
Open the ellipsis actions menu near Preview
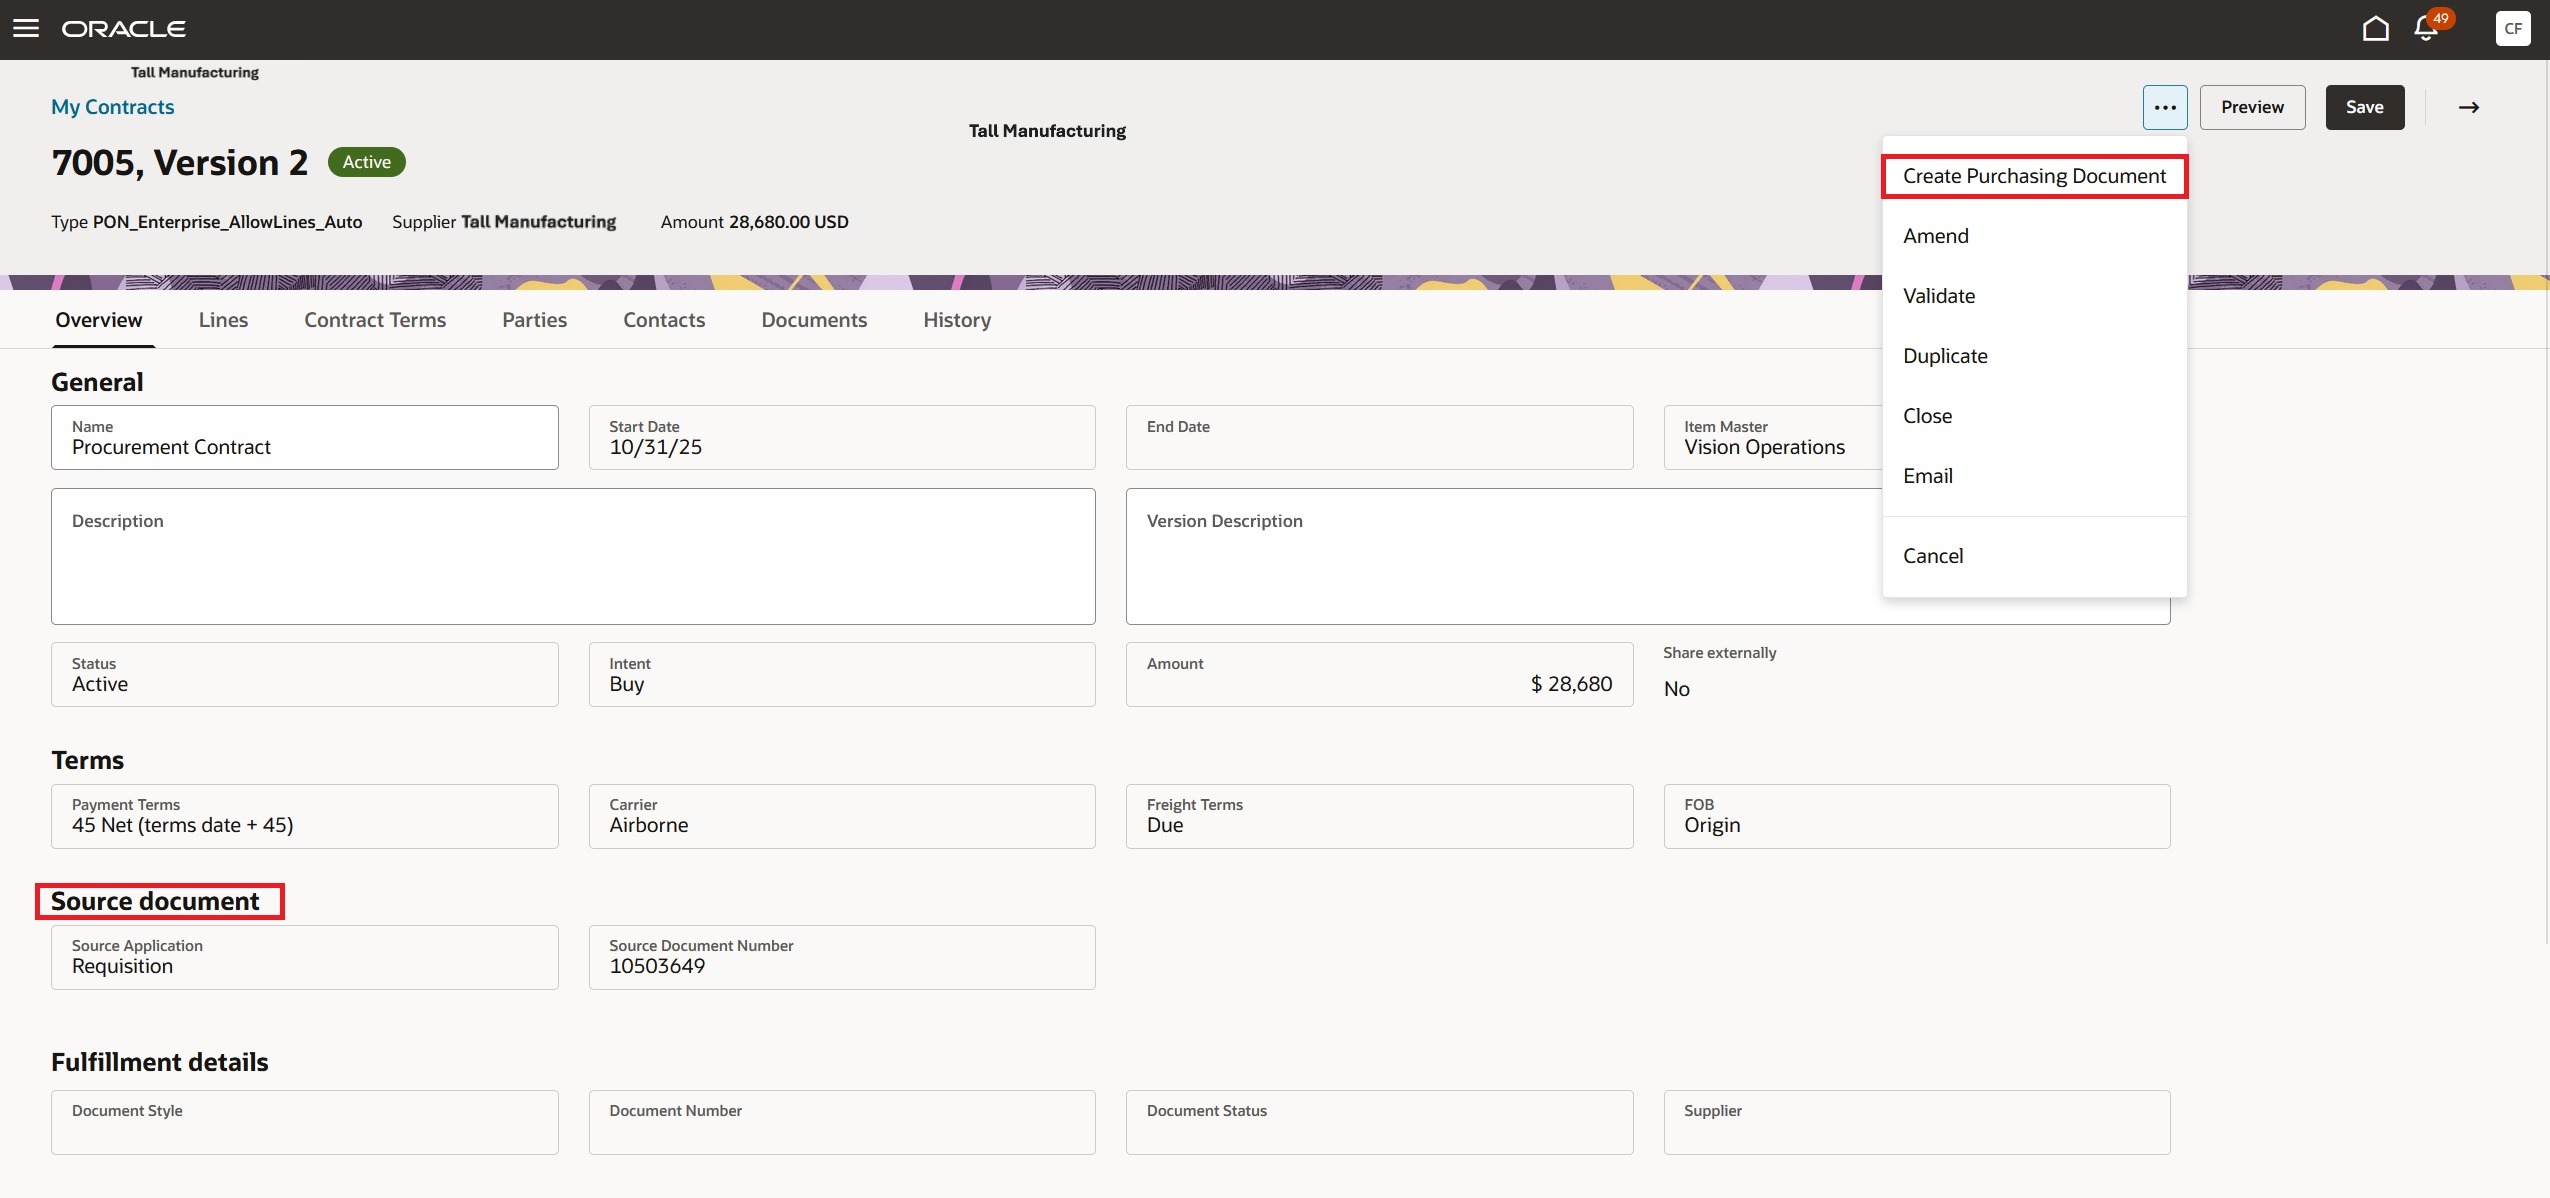[x=2163, y=106]
